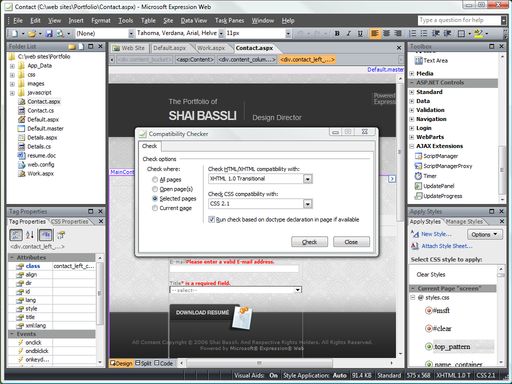The image size is (512, 384).
Task: Click new page icon in Folder List
Action: coord(81,47)
